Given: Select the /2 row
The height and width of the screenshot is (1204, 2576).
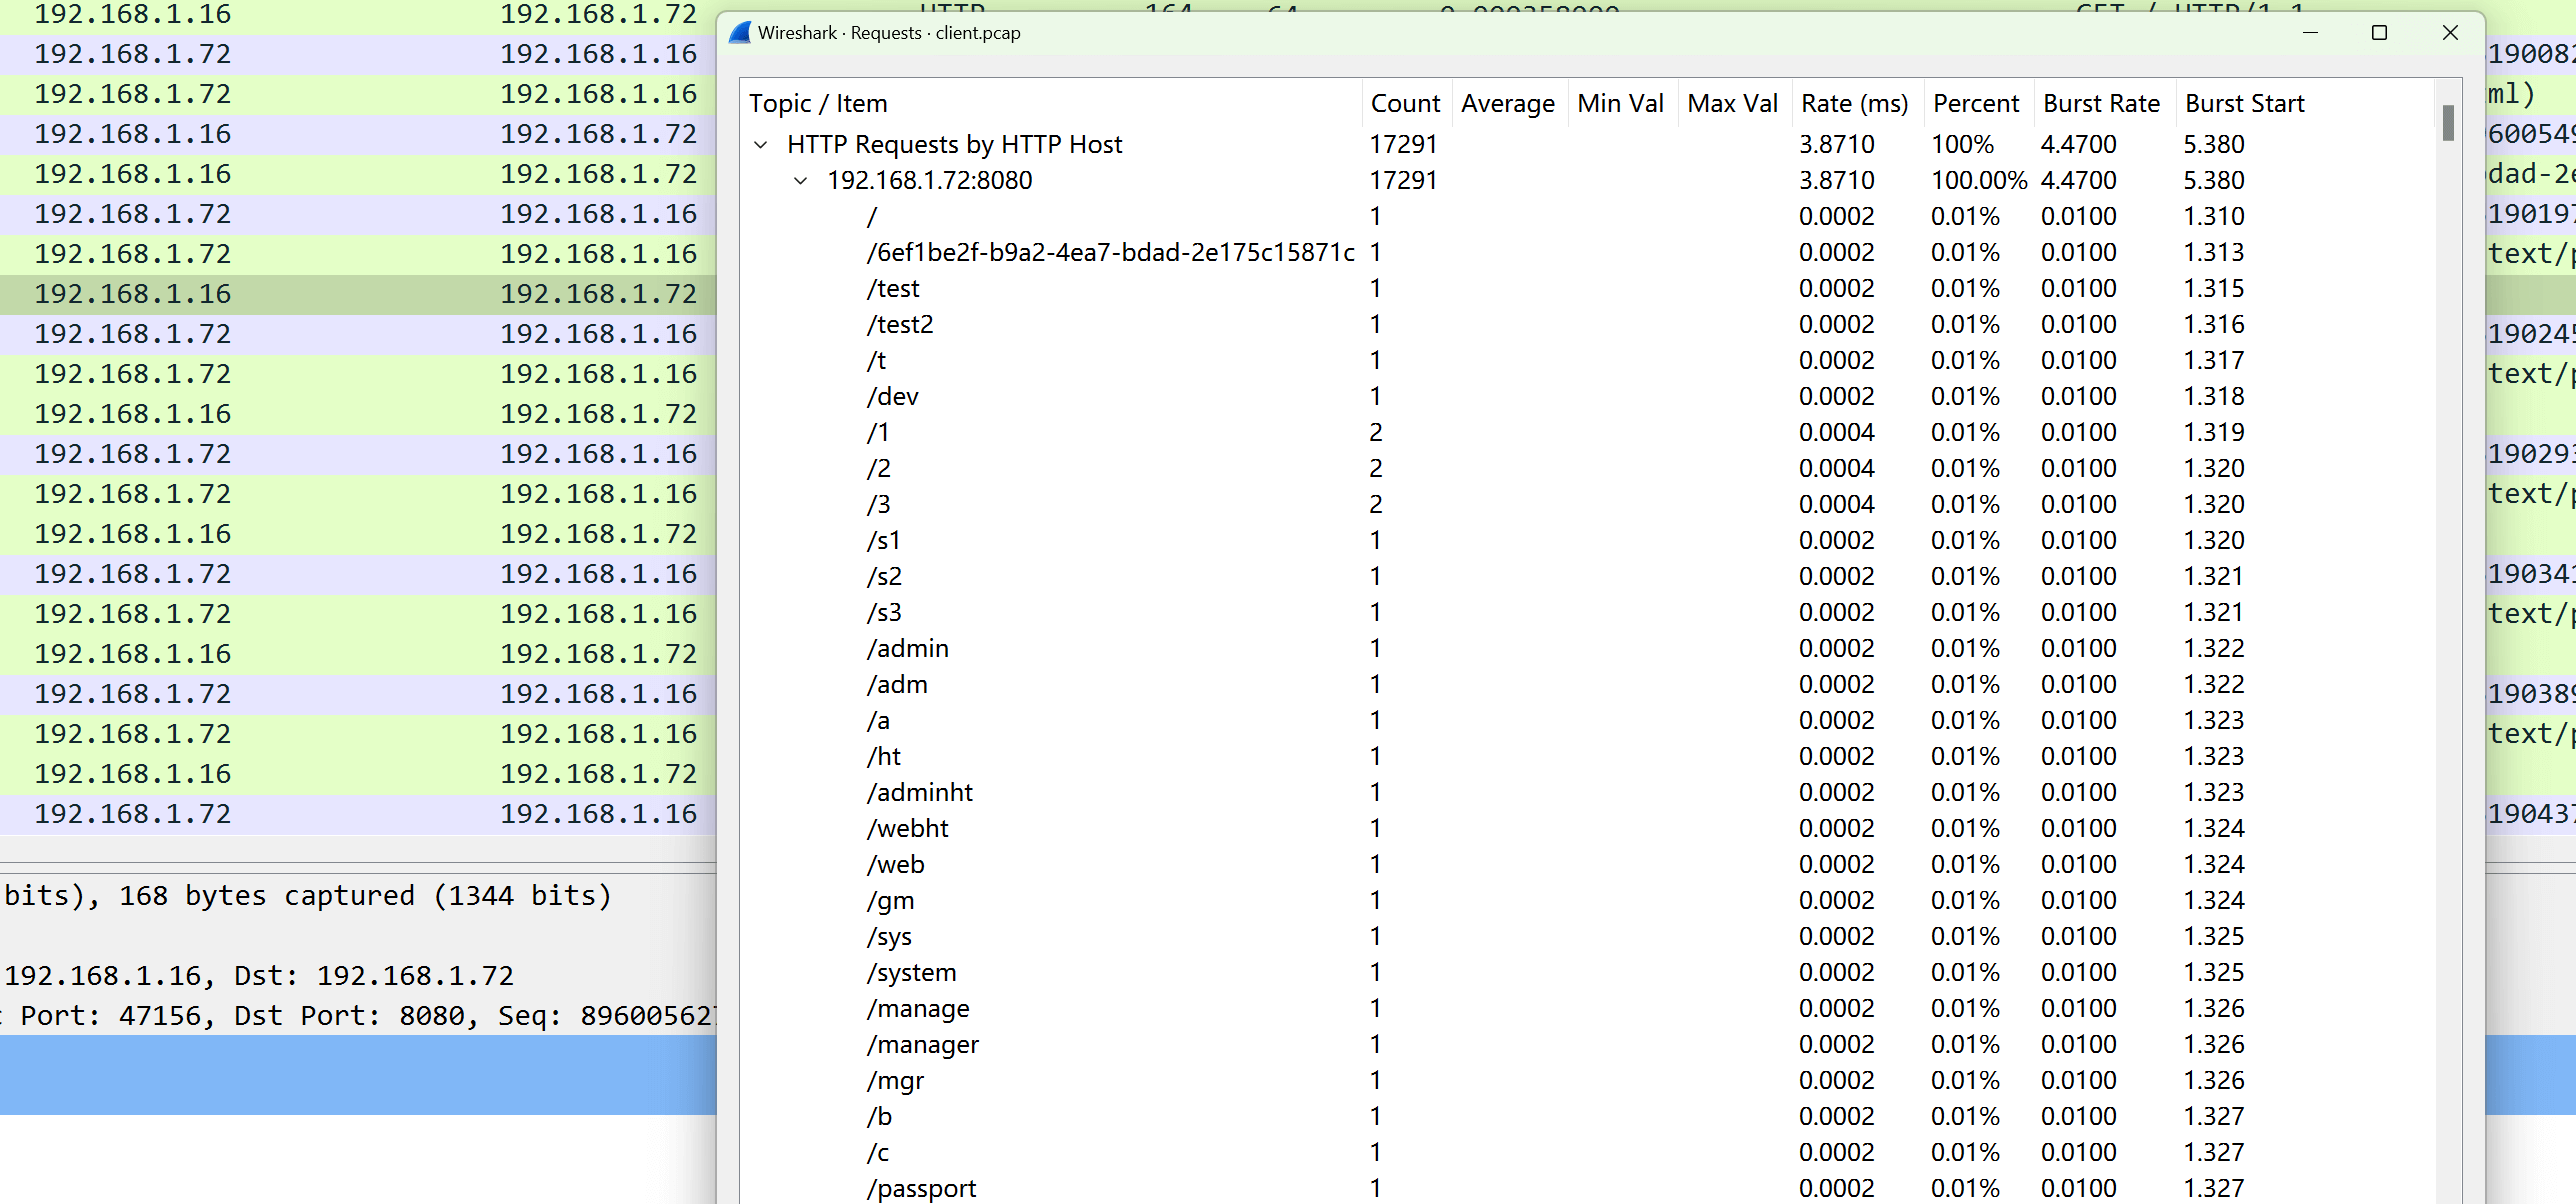Looking at the screenshot, I should pyautogui.click(x=1590, y=469).
